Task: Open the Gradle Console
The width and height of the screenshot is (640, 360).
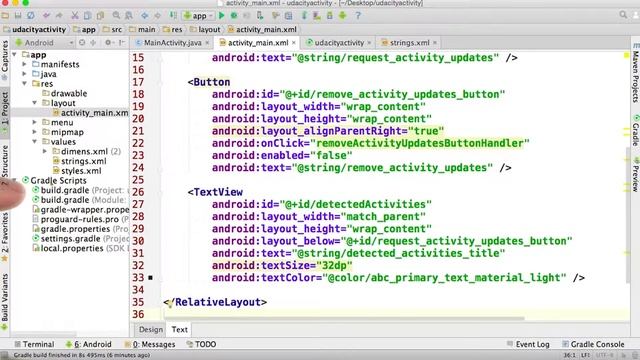Action: coord(593,344)
